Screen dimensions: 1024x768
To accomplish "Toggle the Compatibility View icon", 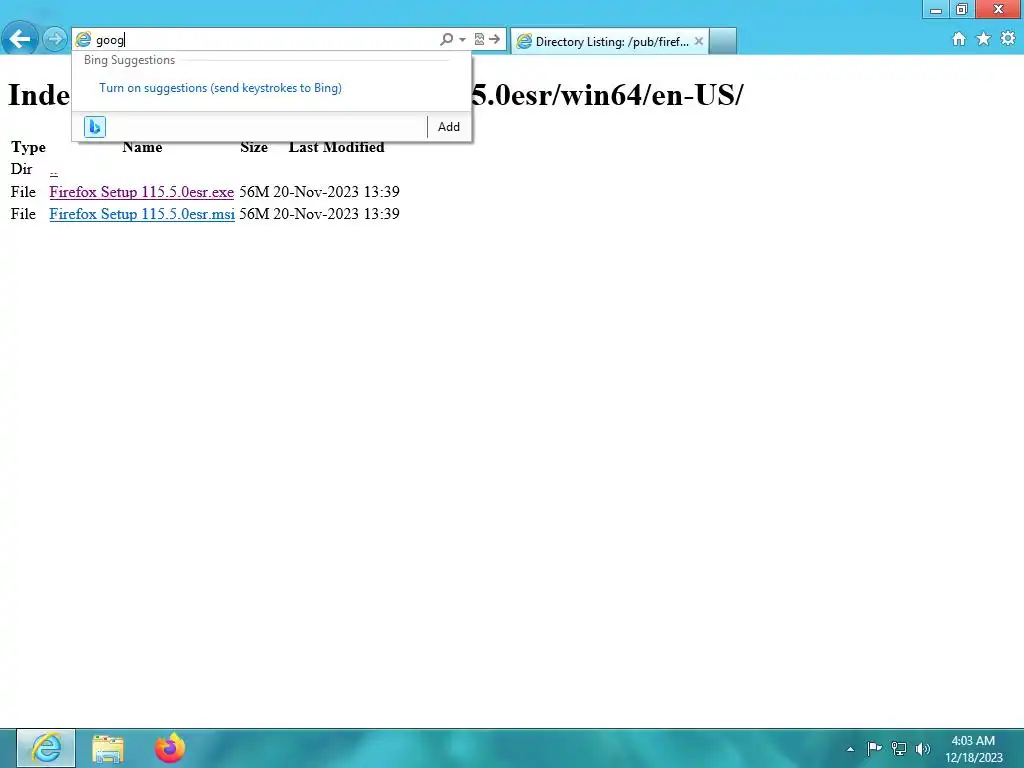I will (479, 39).
